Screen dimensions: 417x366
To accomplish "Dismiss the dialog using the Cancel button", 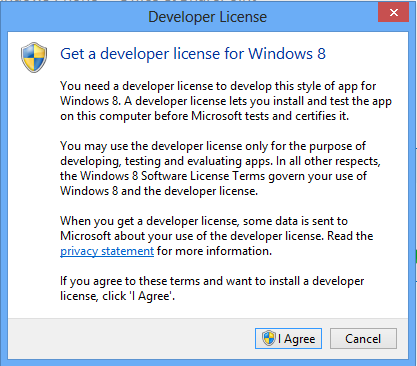I will (x=363, y=339).
